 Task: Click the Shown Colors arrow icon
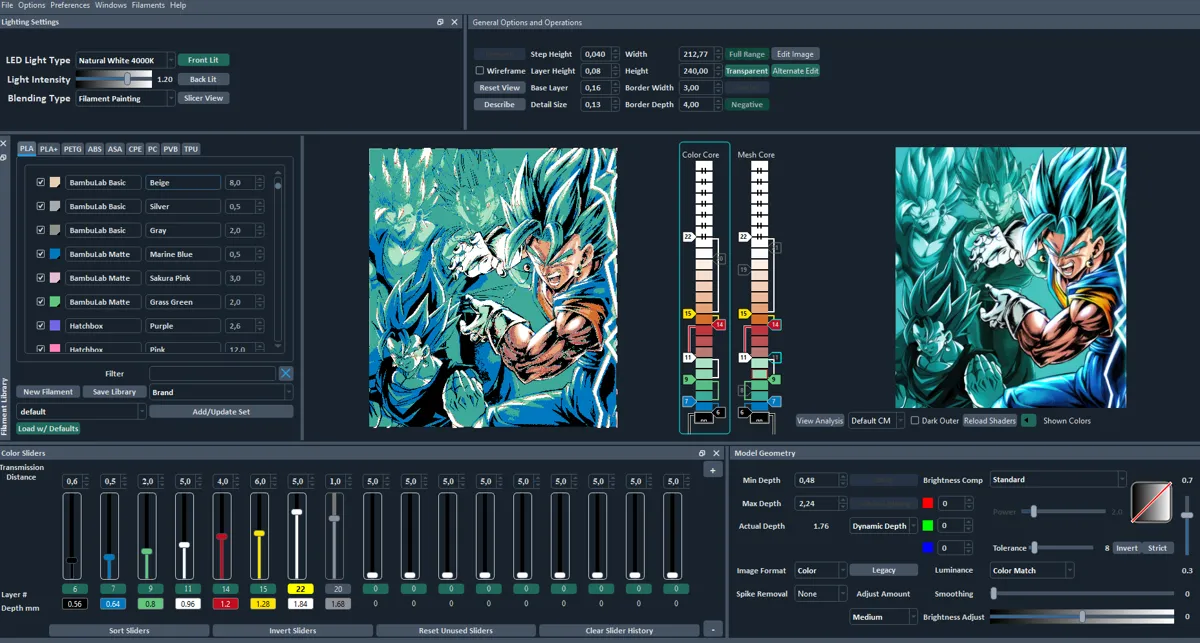coord(1028,420)
